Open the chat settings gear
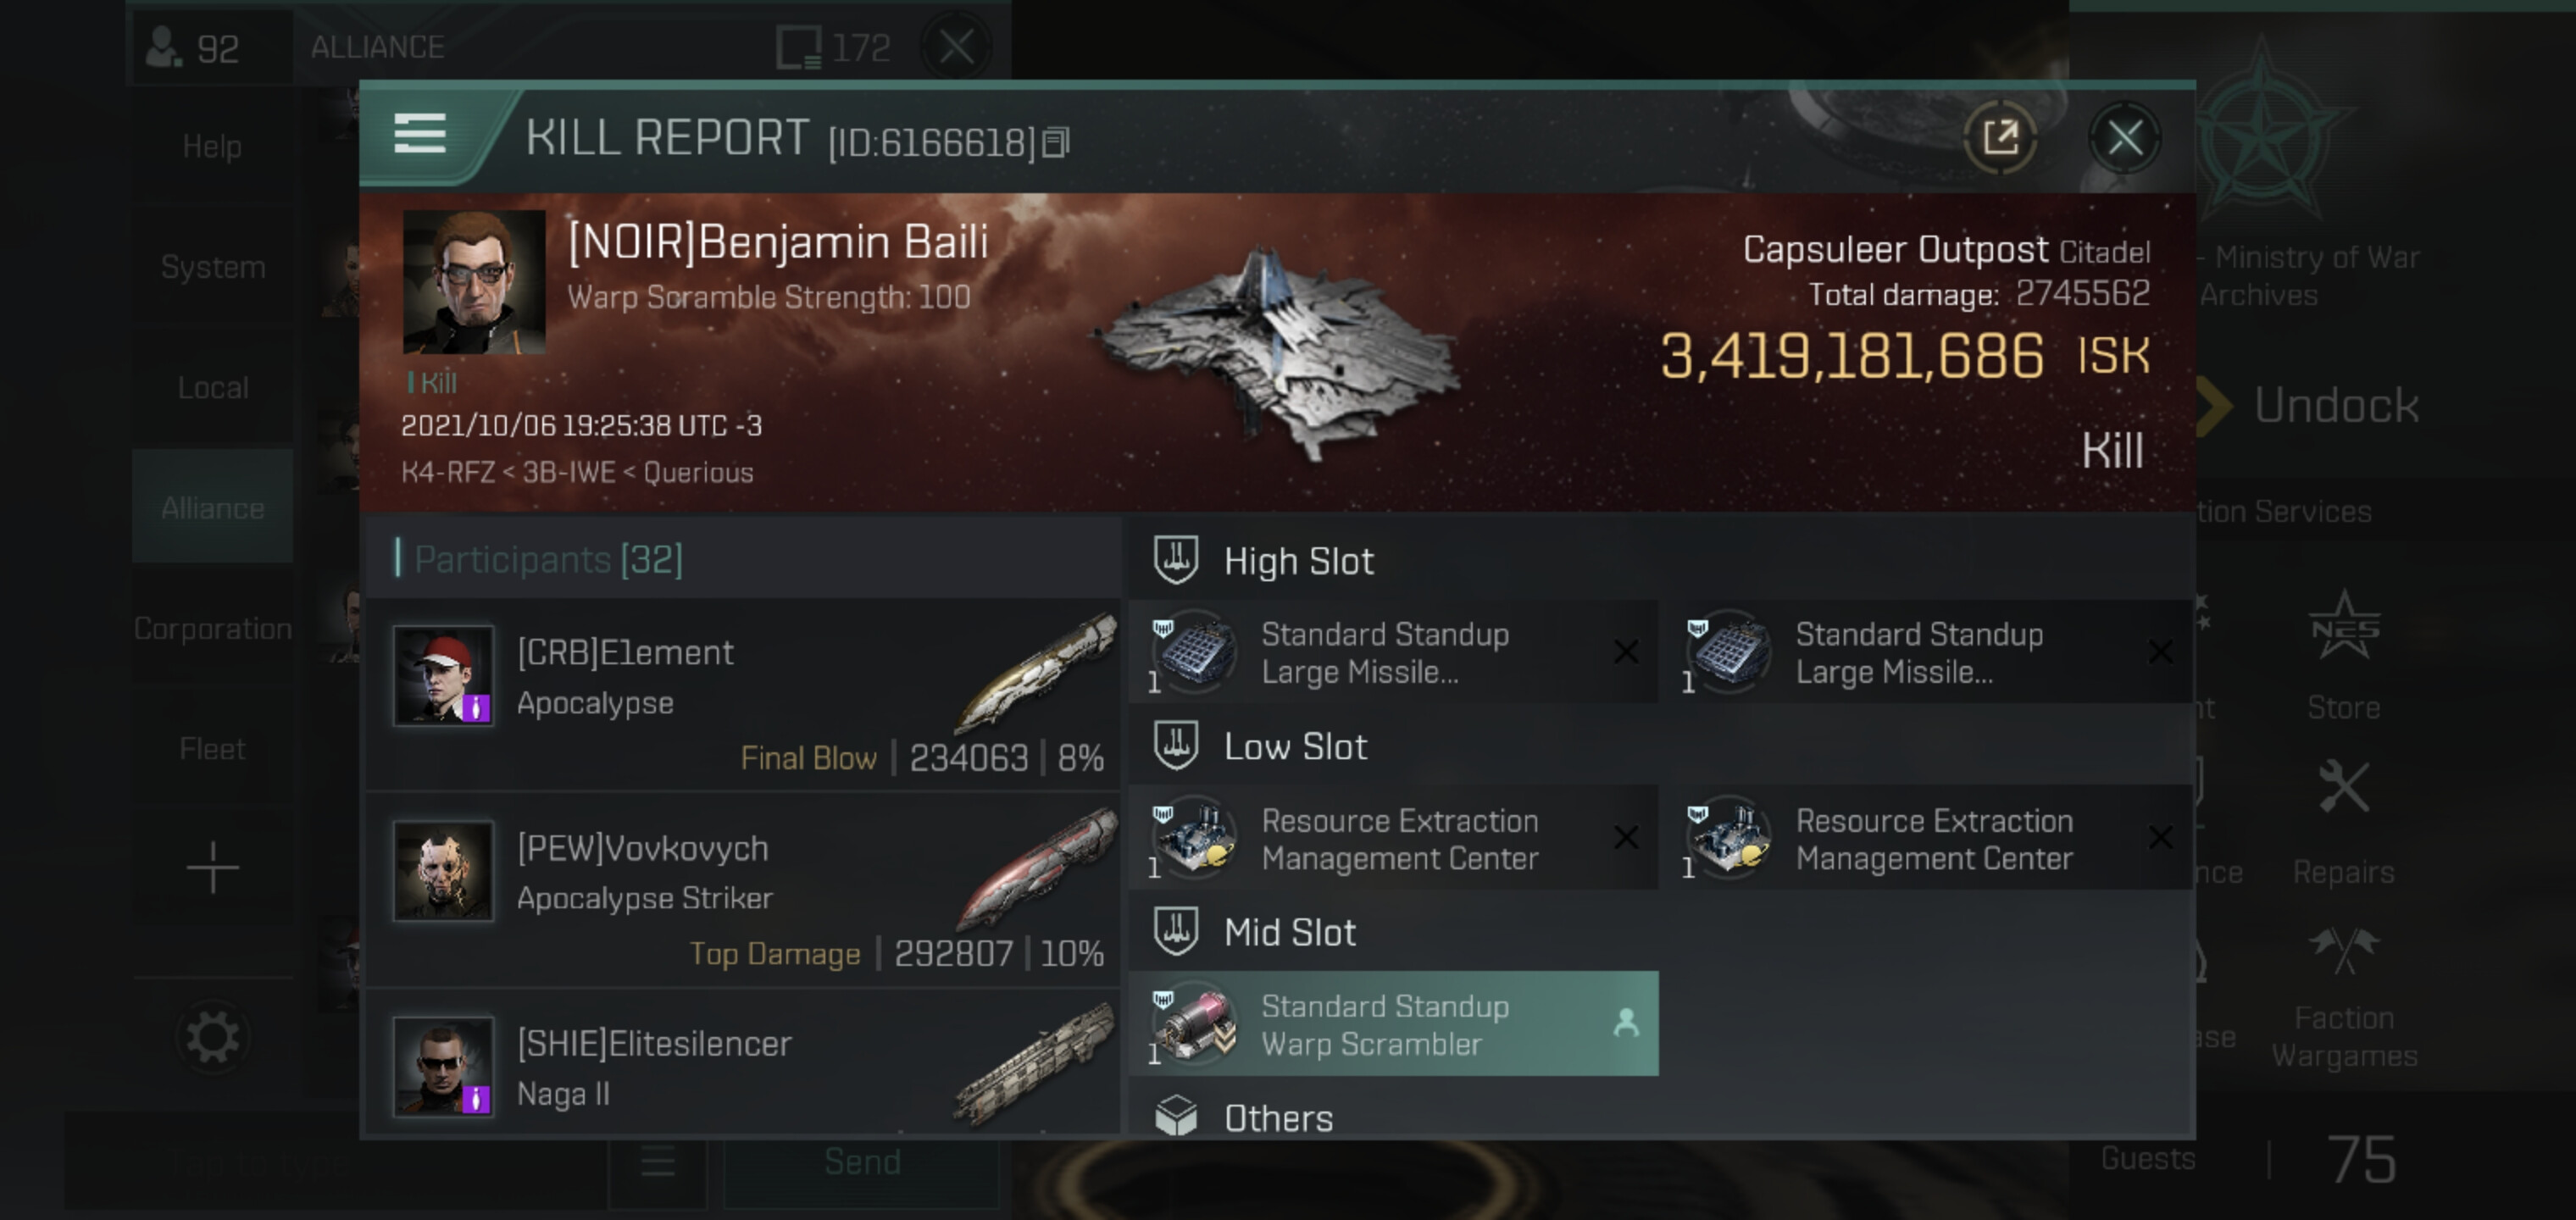2576x1220 pixels. [x=212, y=1037]
